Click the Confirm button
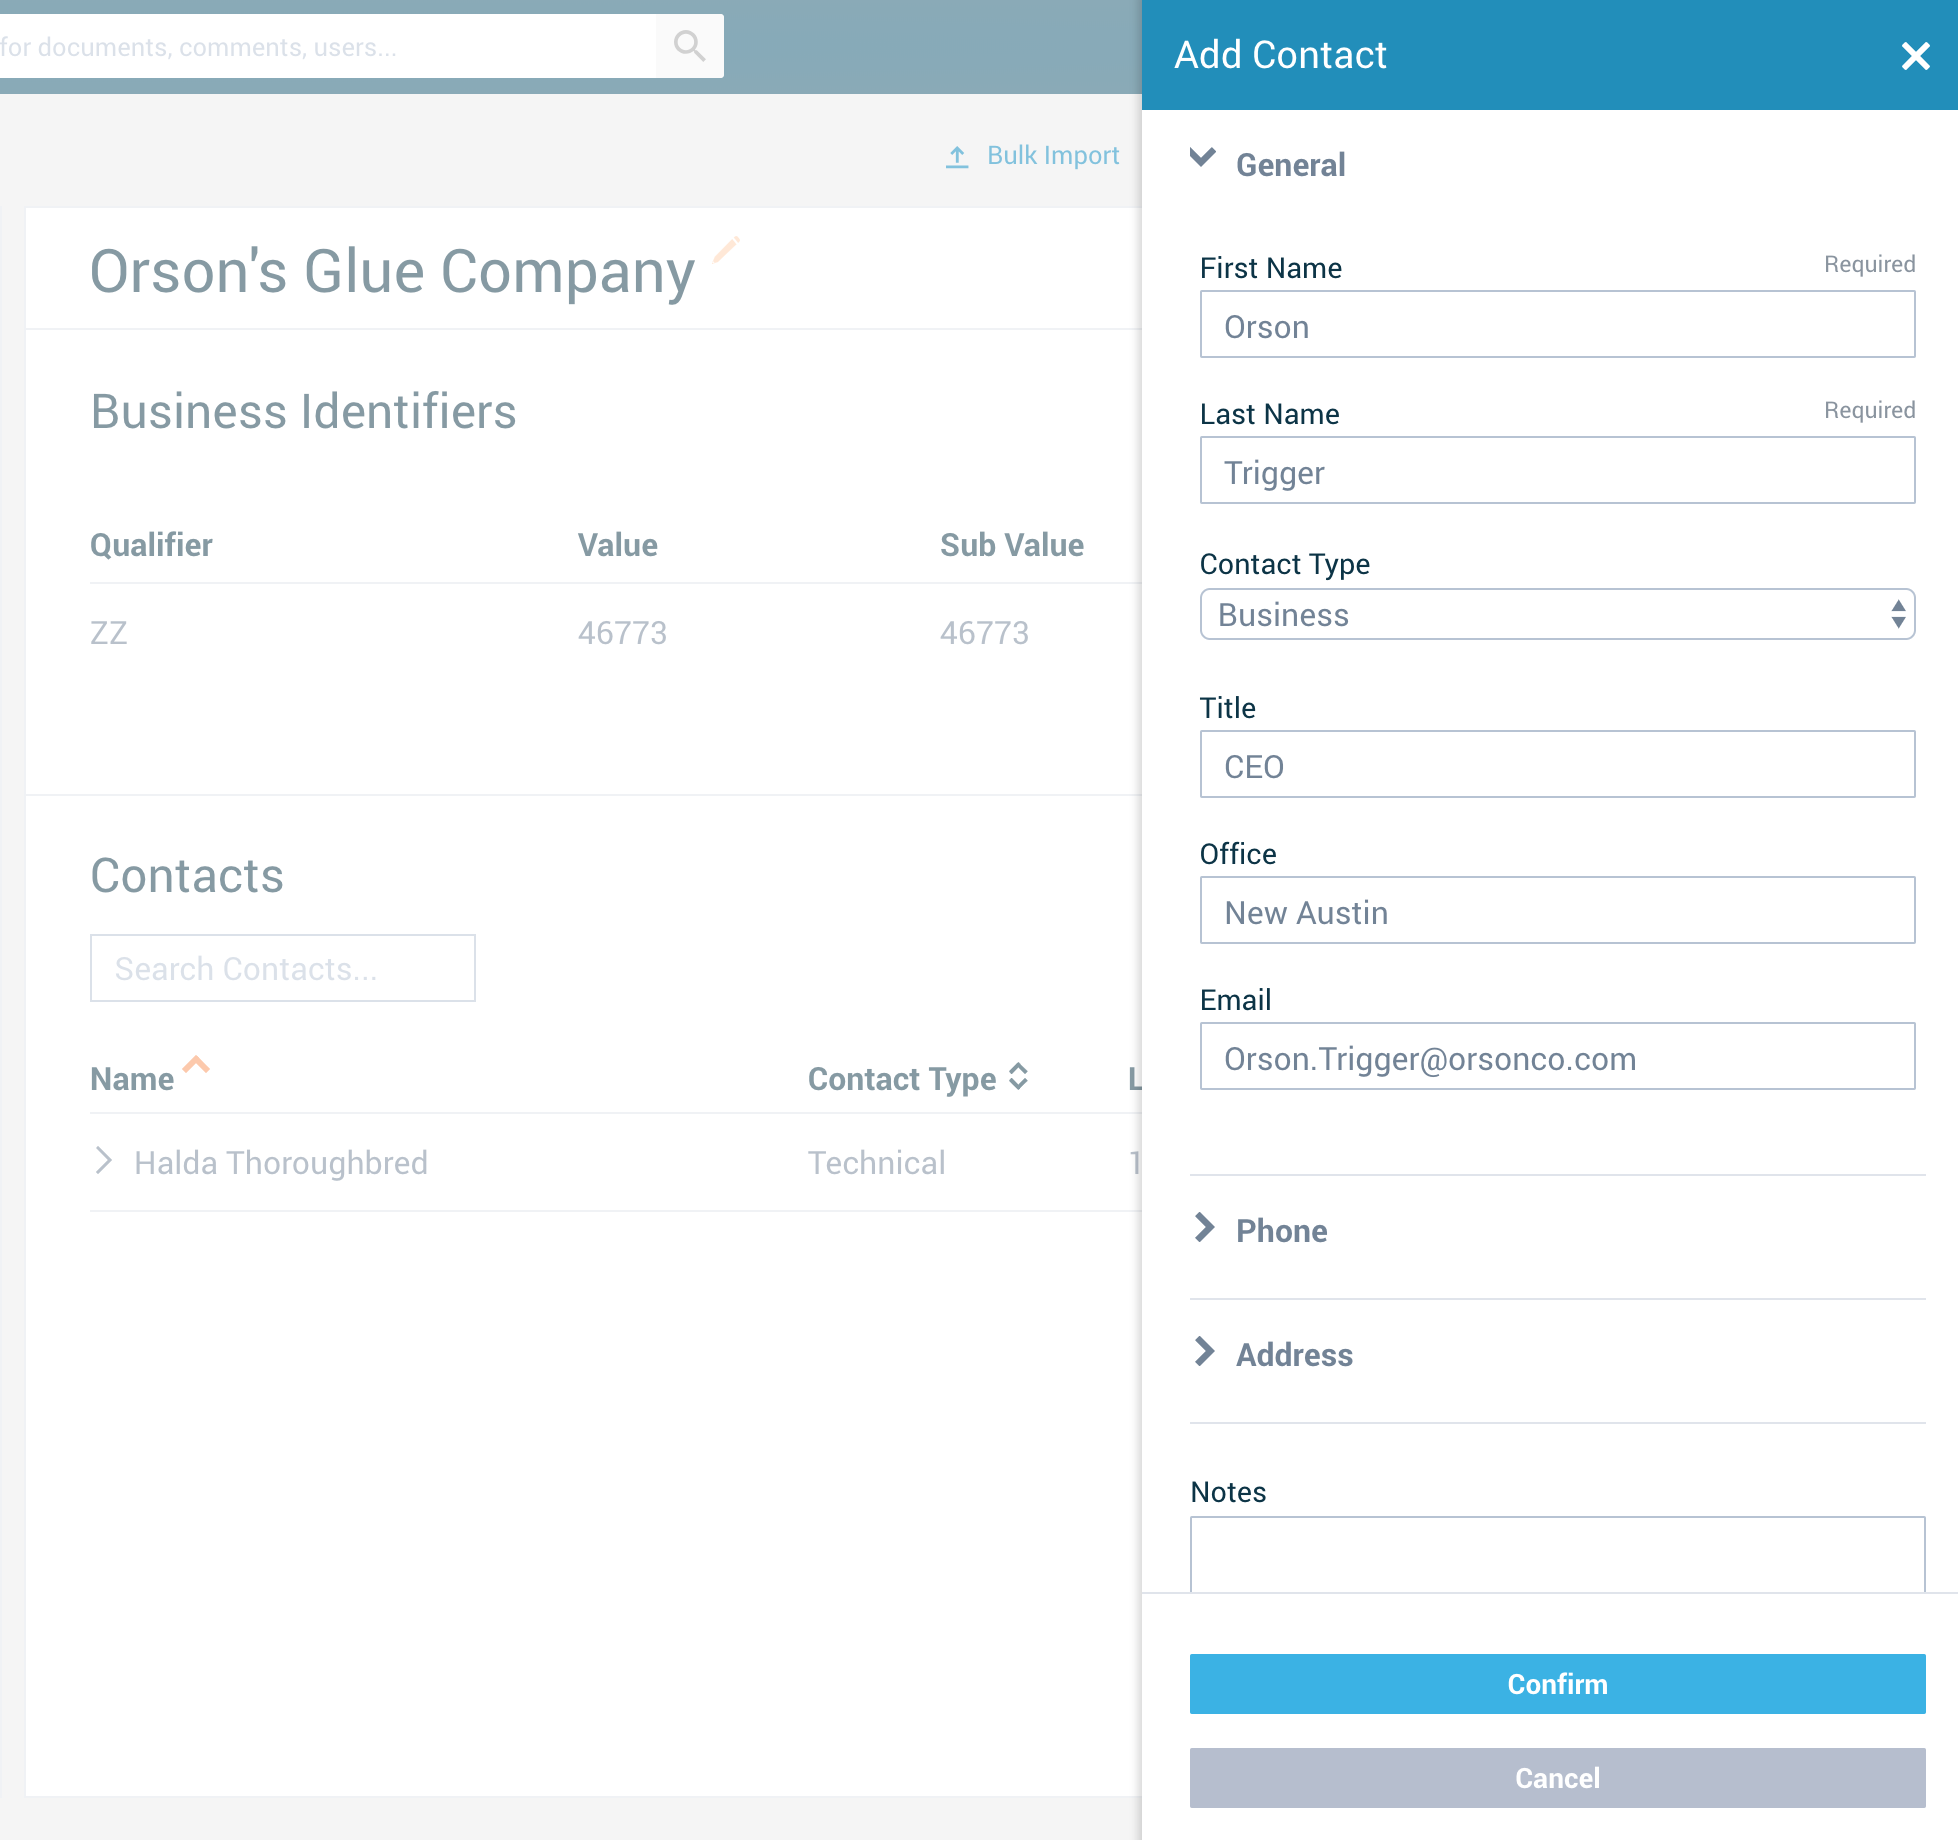 tap(1557, 1684)
